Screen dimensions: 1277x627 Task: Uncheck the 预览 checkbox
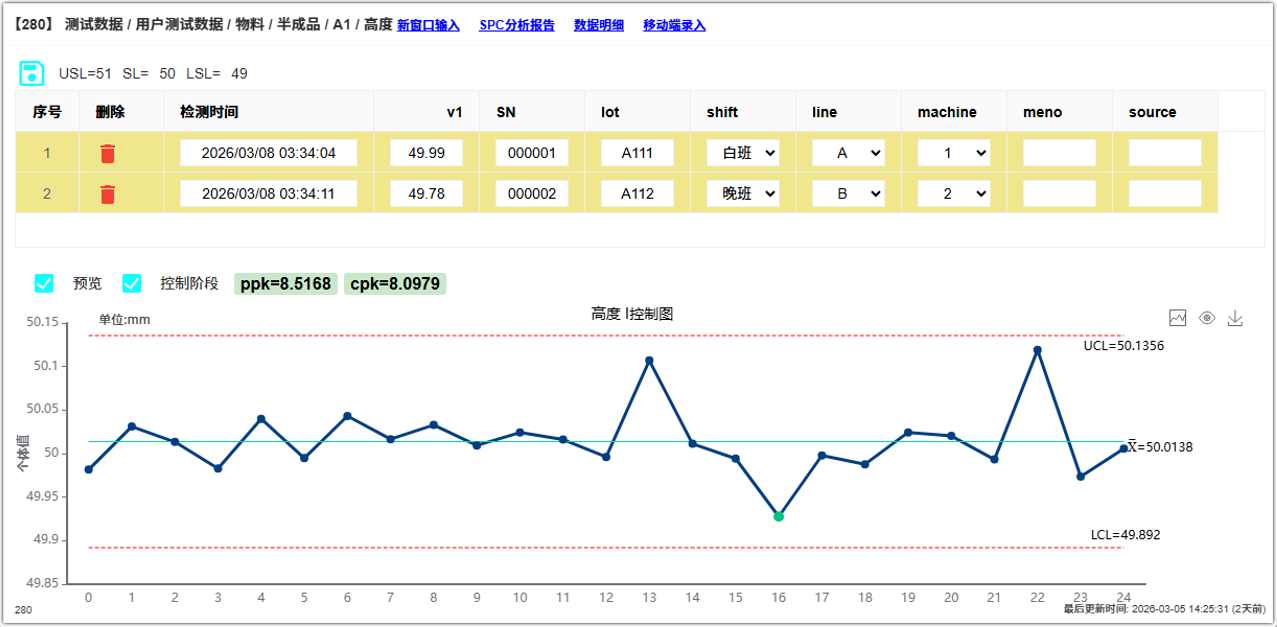tap(44, 283)
